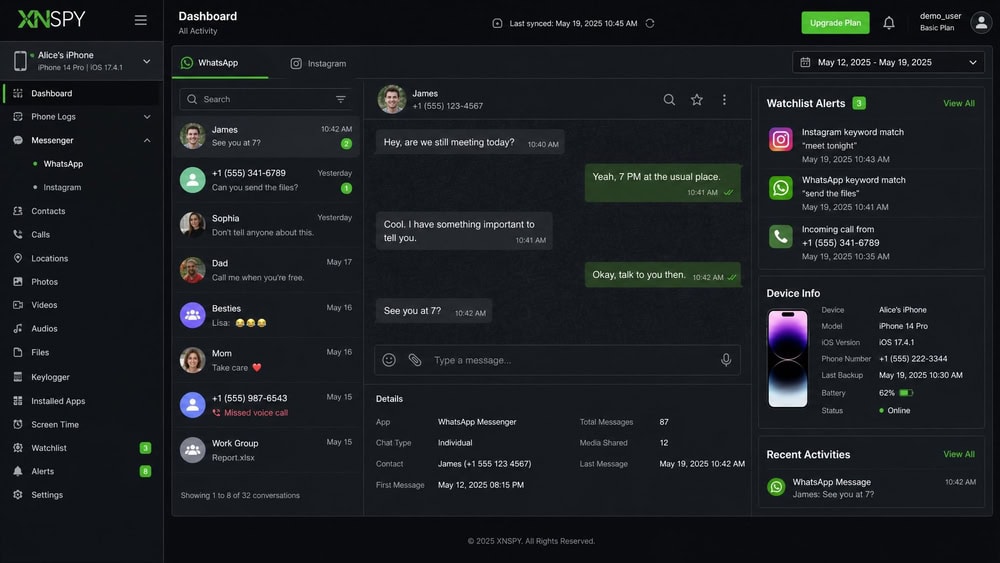Open the Sophia conversation
Image resolution: width=1000 pixels, height=563 pixels.
click(267, 225)
